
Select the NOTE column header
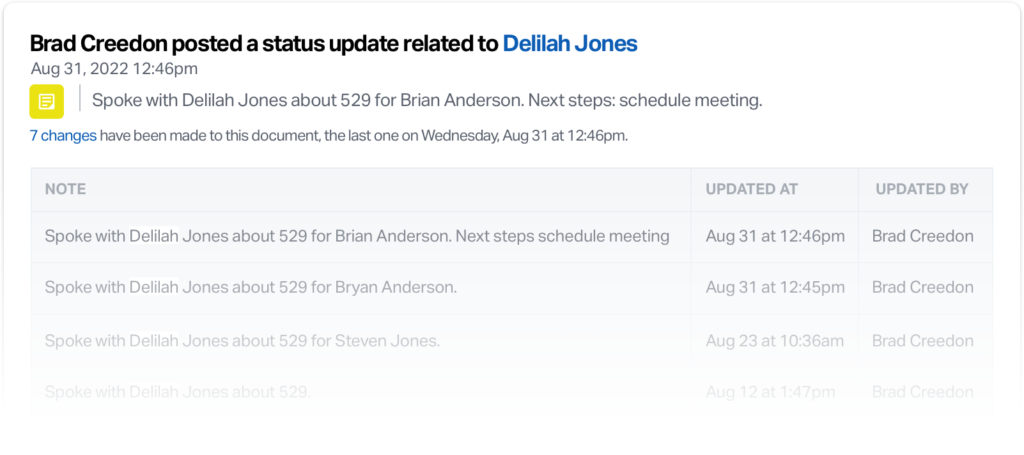pyautogui.click(x=65, y=189)
